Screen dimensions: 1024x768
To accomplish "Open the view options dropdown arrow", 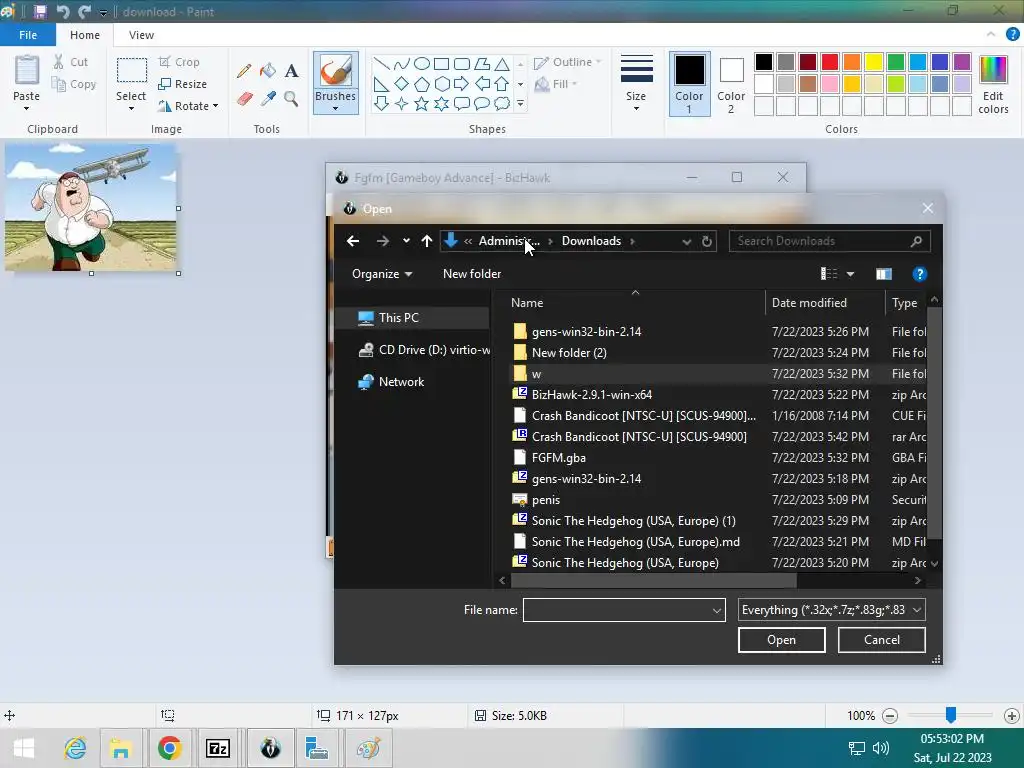I will pos(850,274).
